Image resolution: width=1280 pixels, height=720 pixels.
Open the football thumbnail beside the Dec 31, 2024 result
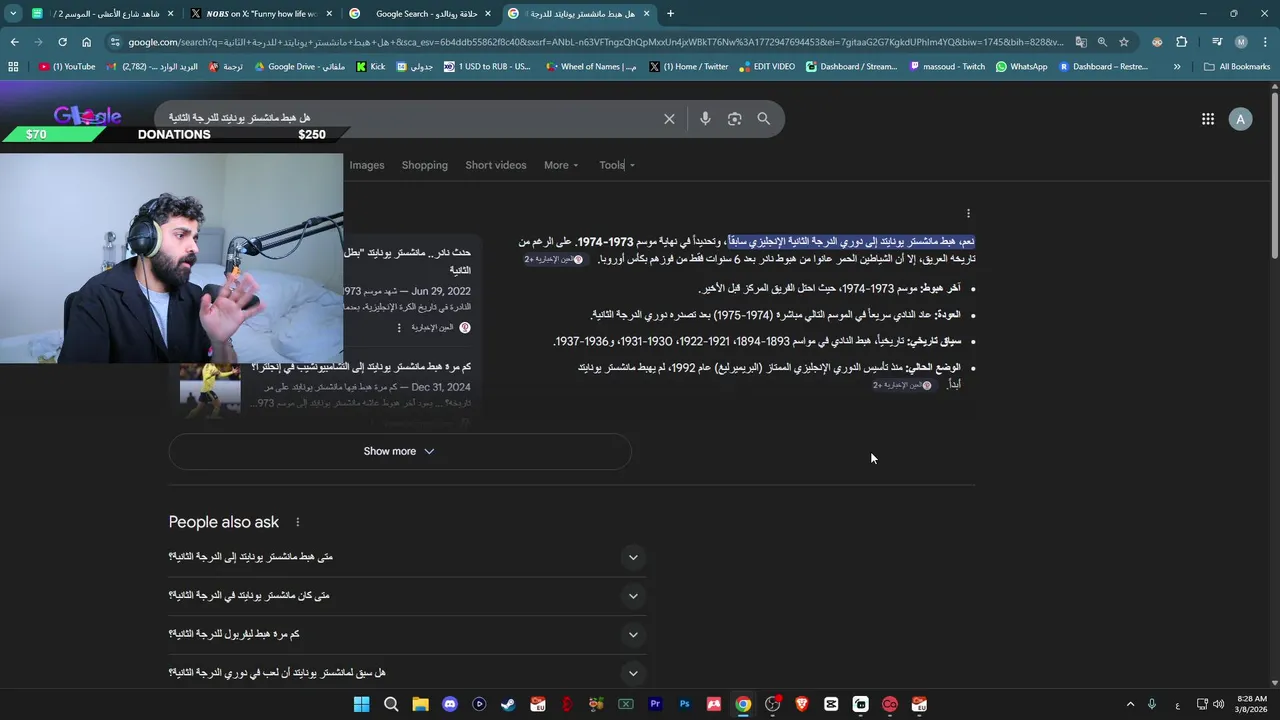point(210,390)
